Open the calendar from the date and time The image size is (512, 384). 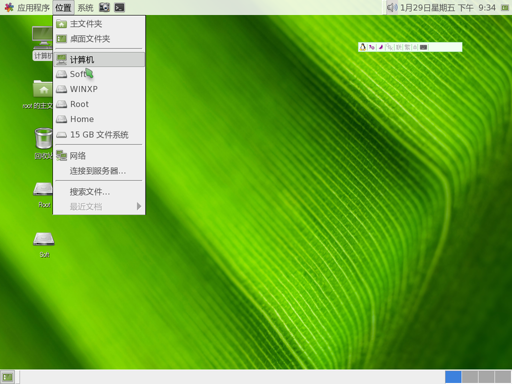(448, 7)
